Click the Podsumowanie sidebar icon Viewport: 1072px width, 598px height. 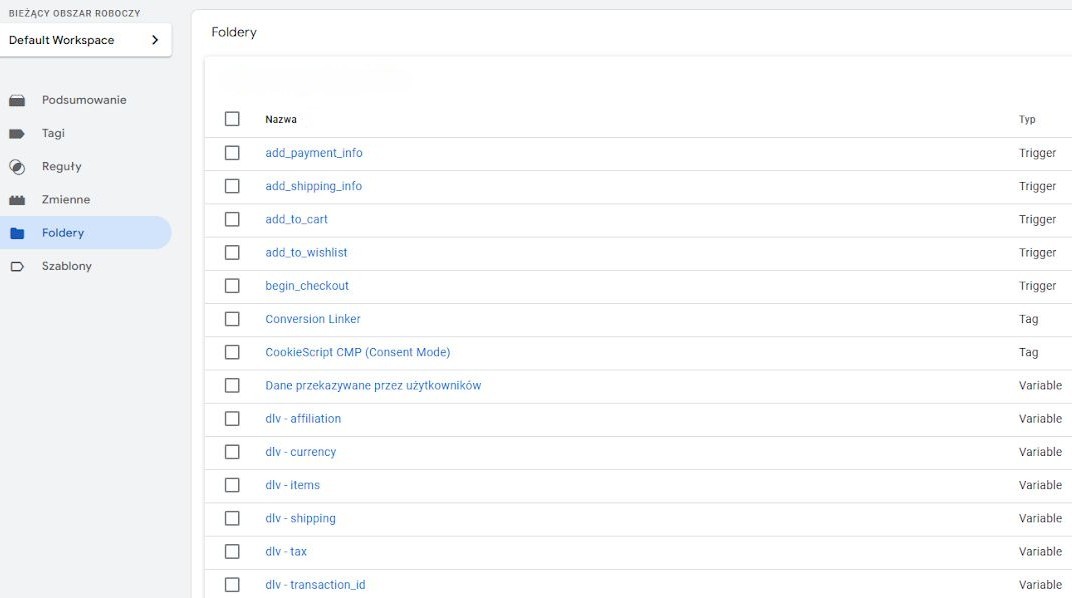17,100
